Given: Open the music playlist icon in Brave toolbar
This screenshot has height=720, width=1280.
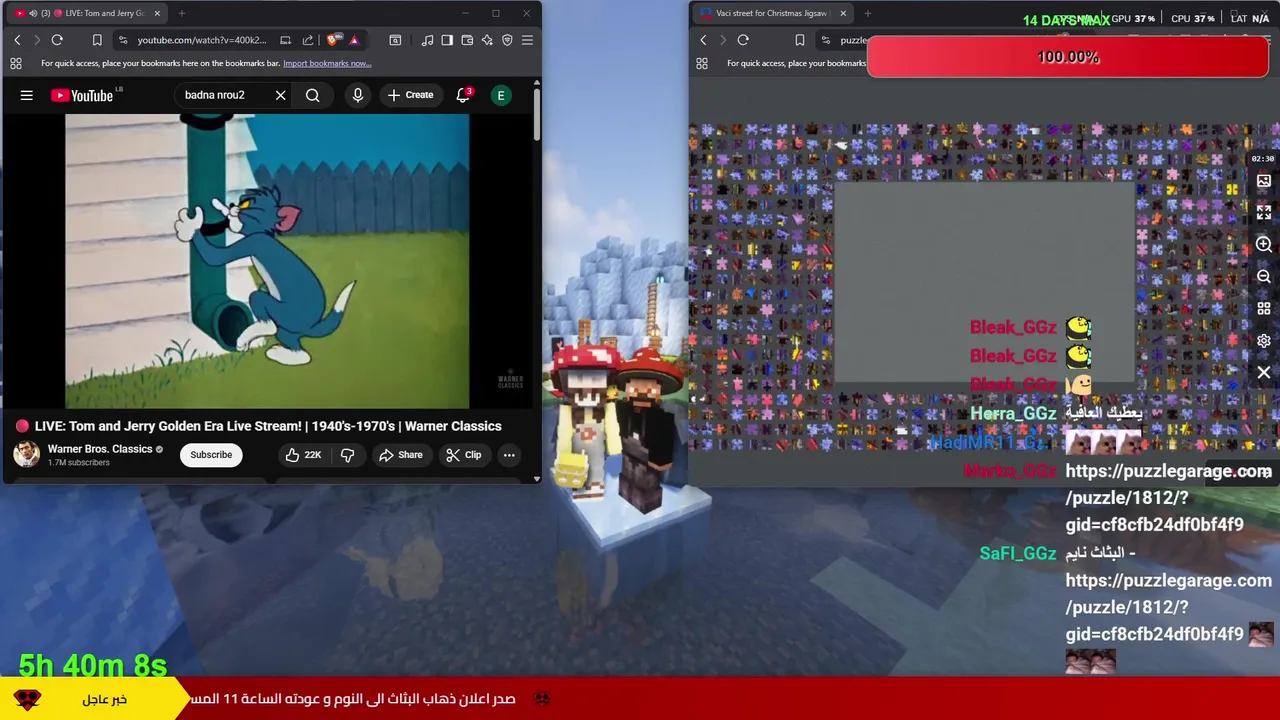Looking at the screenshot, I should click(427, 40).
